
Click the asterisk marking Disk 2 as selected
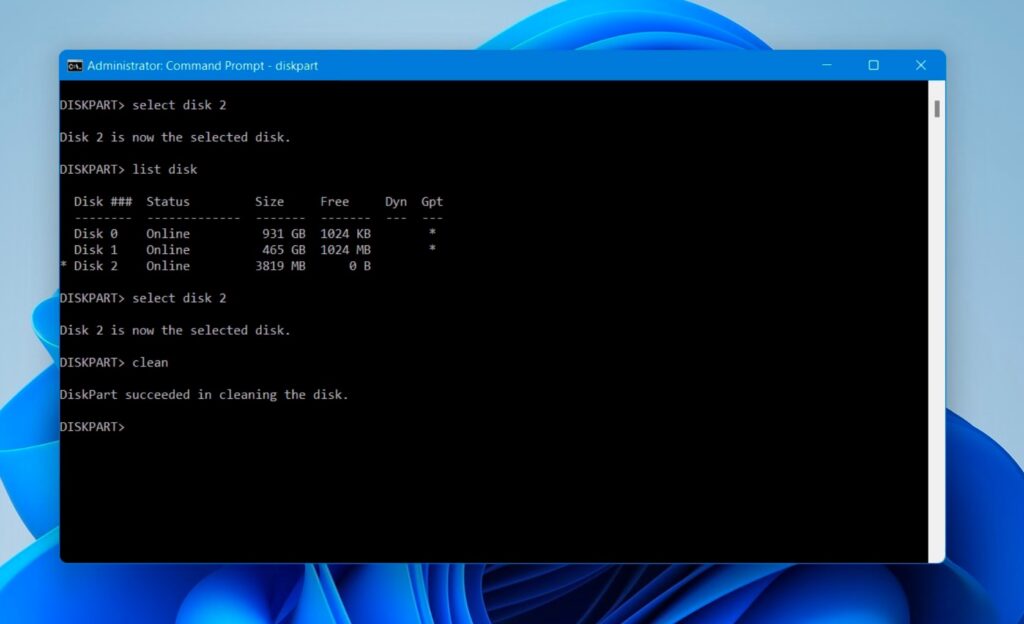(64, 266)
